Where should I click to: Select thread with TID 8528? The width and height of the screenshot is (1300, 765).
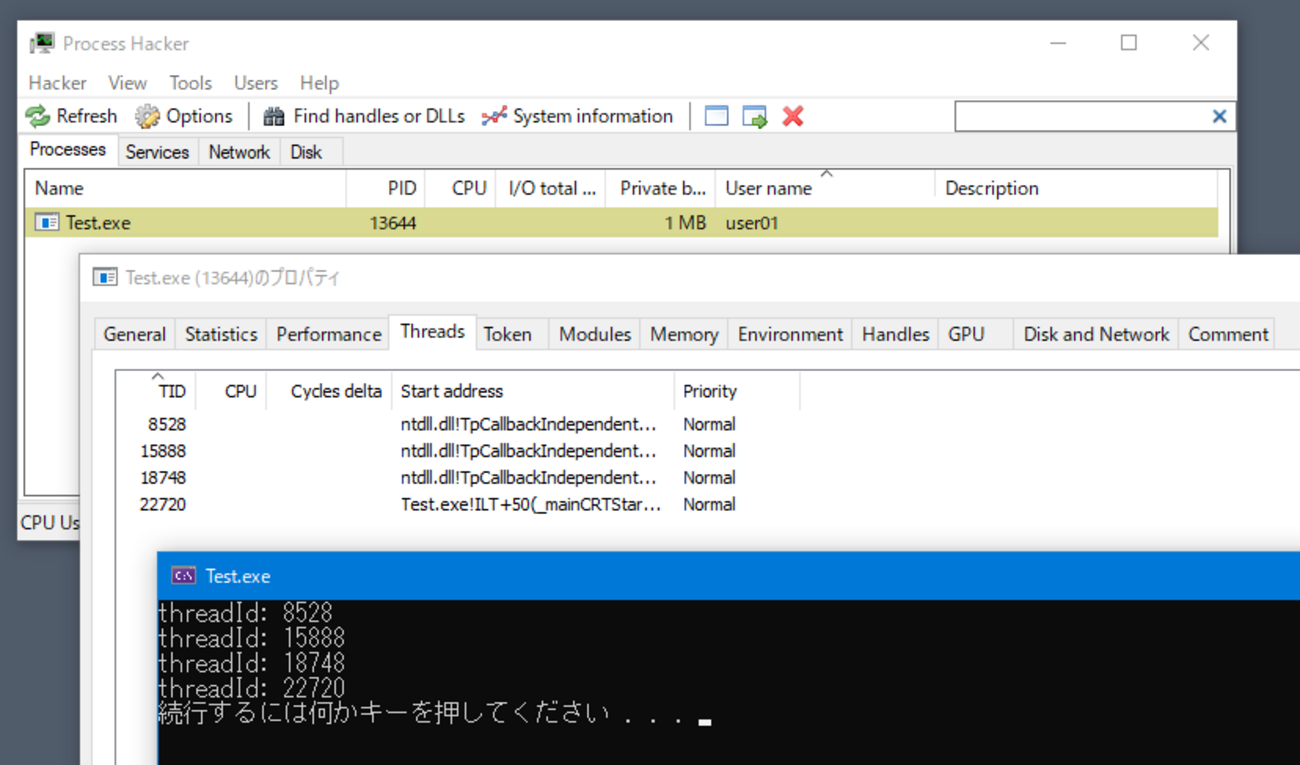[x=167, y=424]
